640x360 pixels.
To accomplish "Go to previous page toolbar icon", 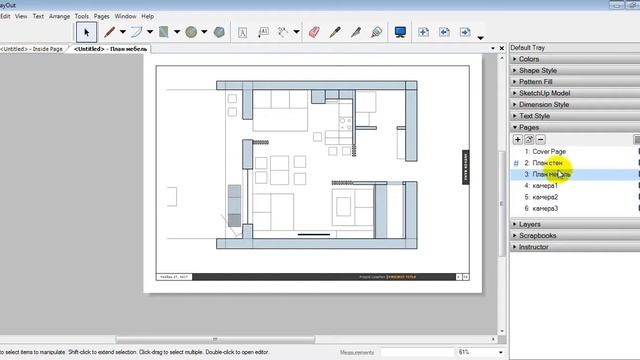I will [444, 32].
